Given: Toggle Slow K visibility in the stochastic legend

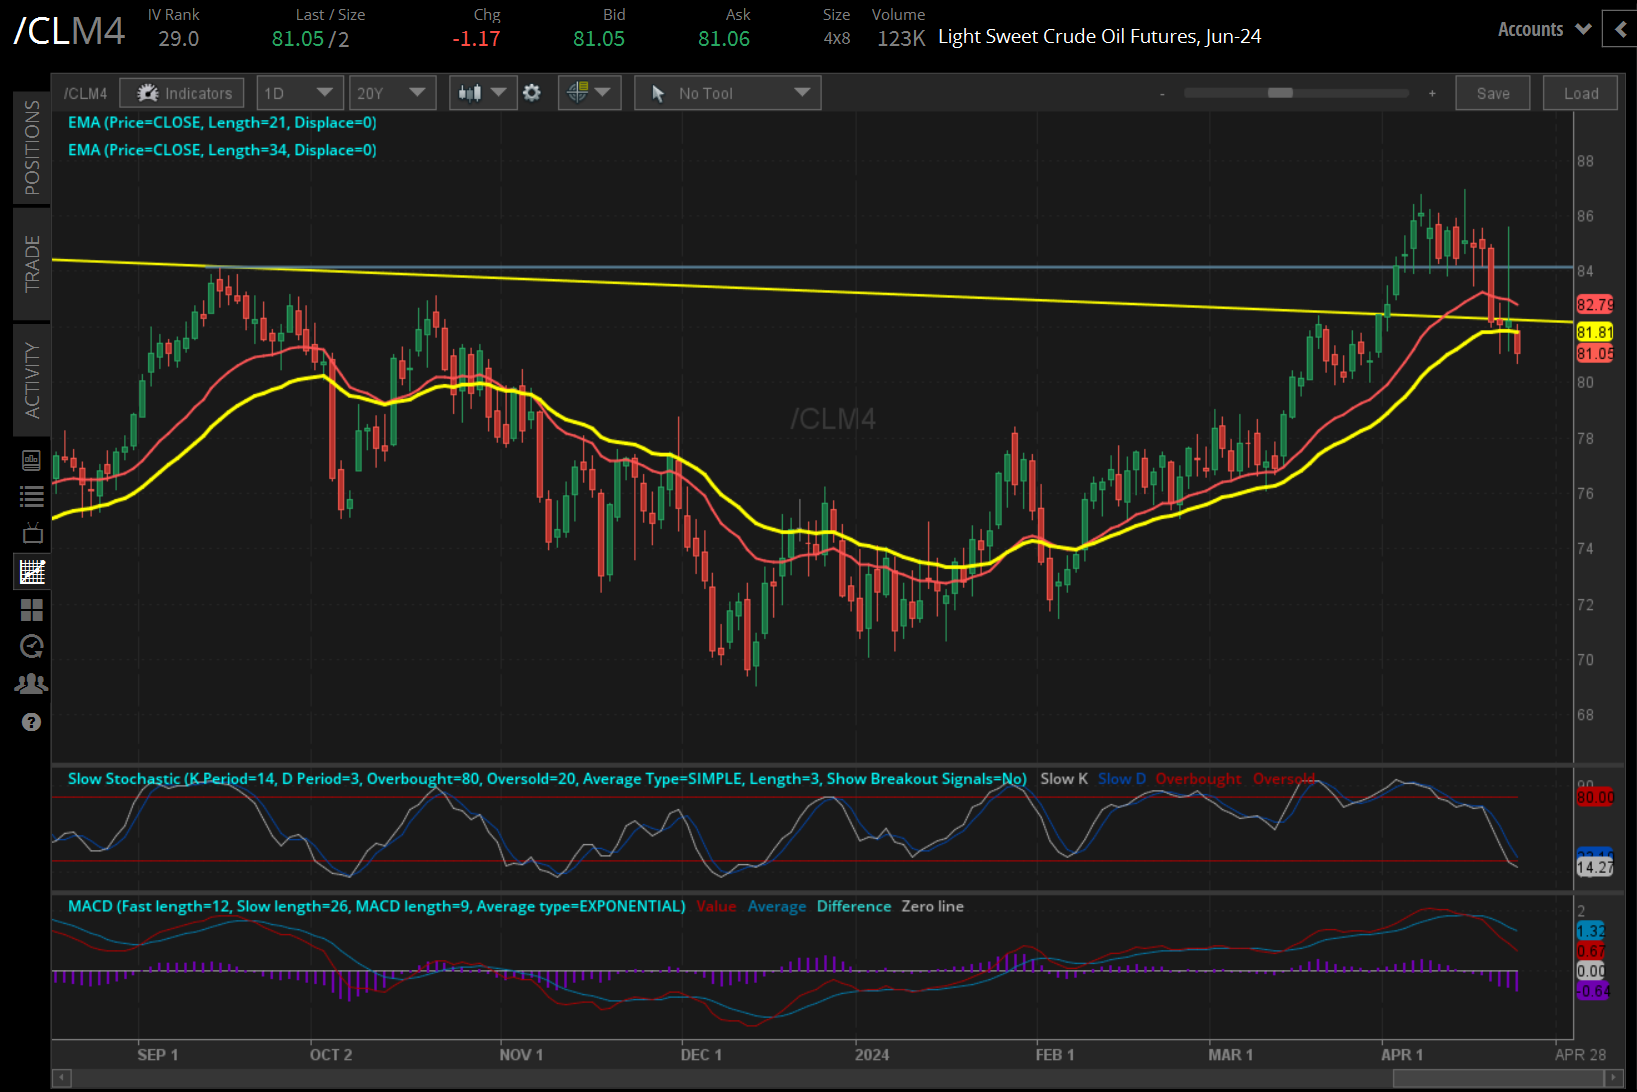Looking at the screenshot, I should 1063,778.
